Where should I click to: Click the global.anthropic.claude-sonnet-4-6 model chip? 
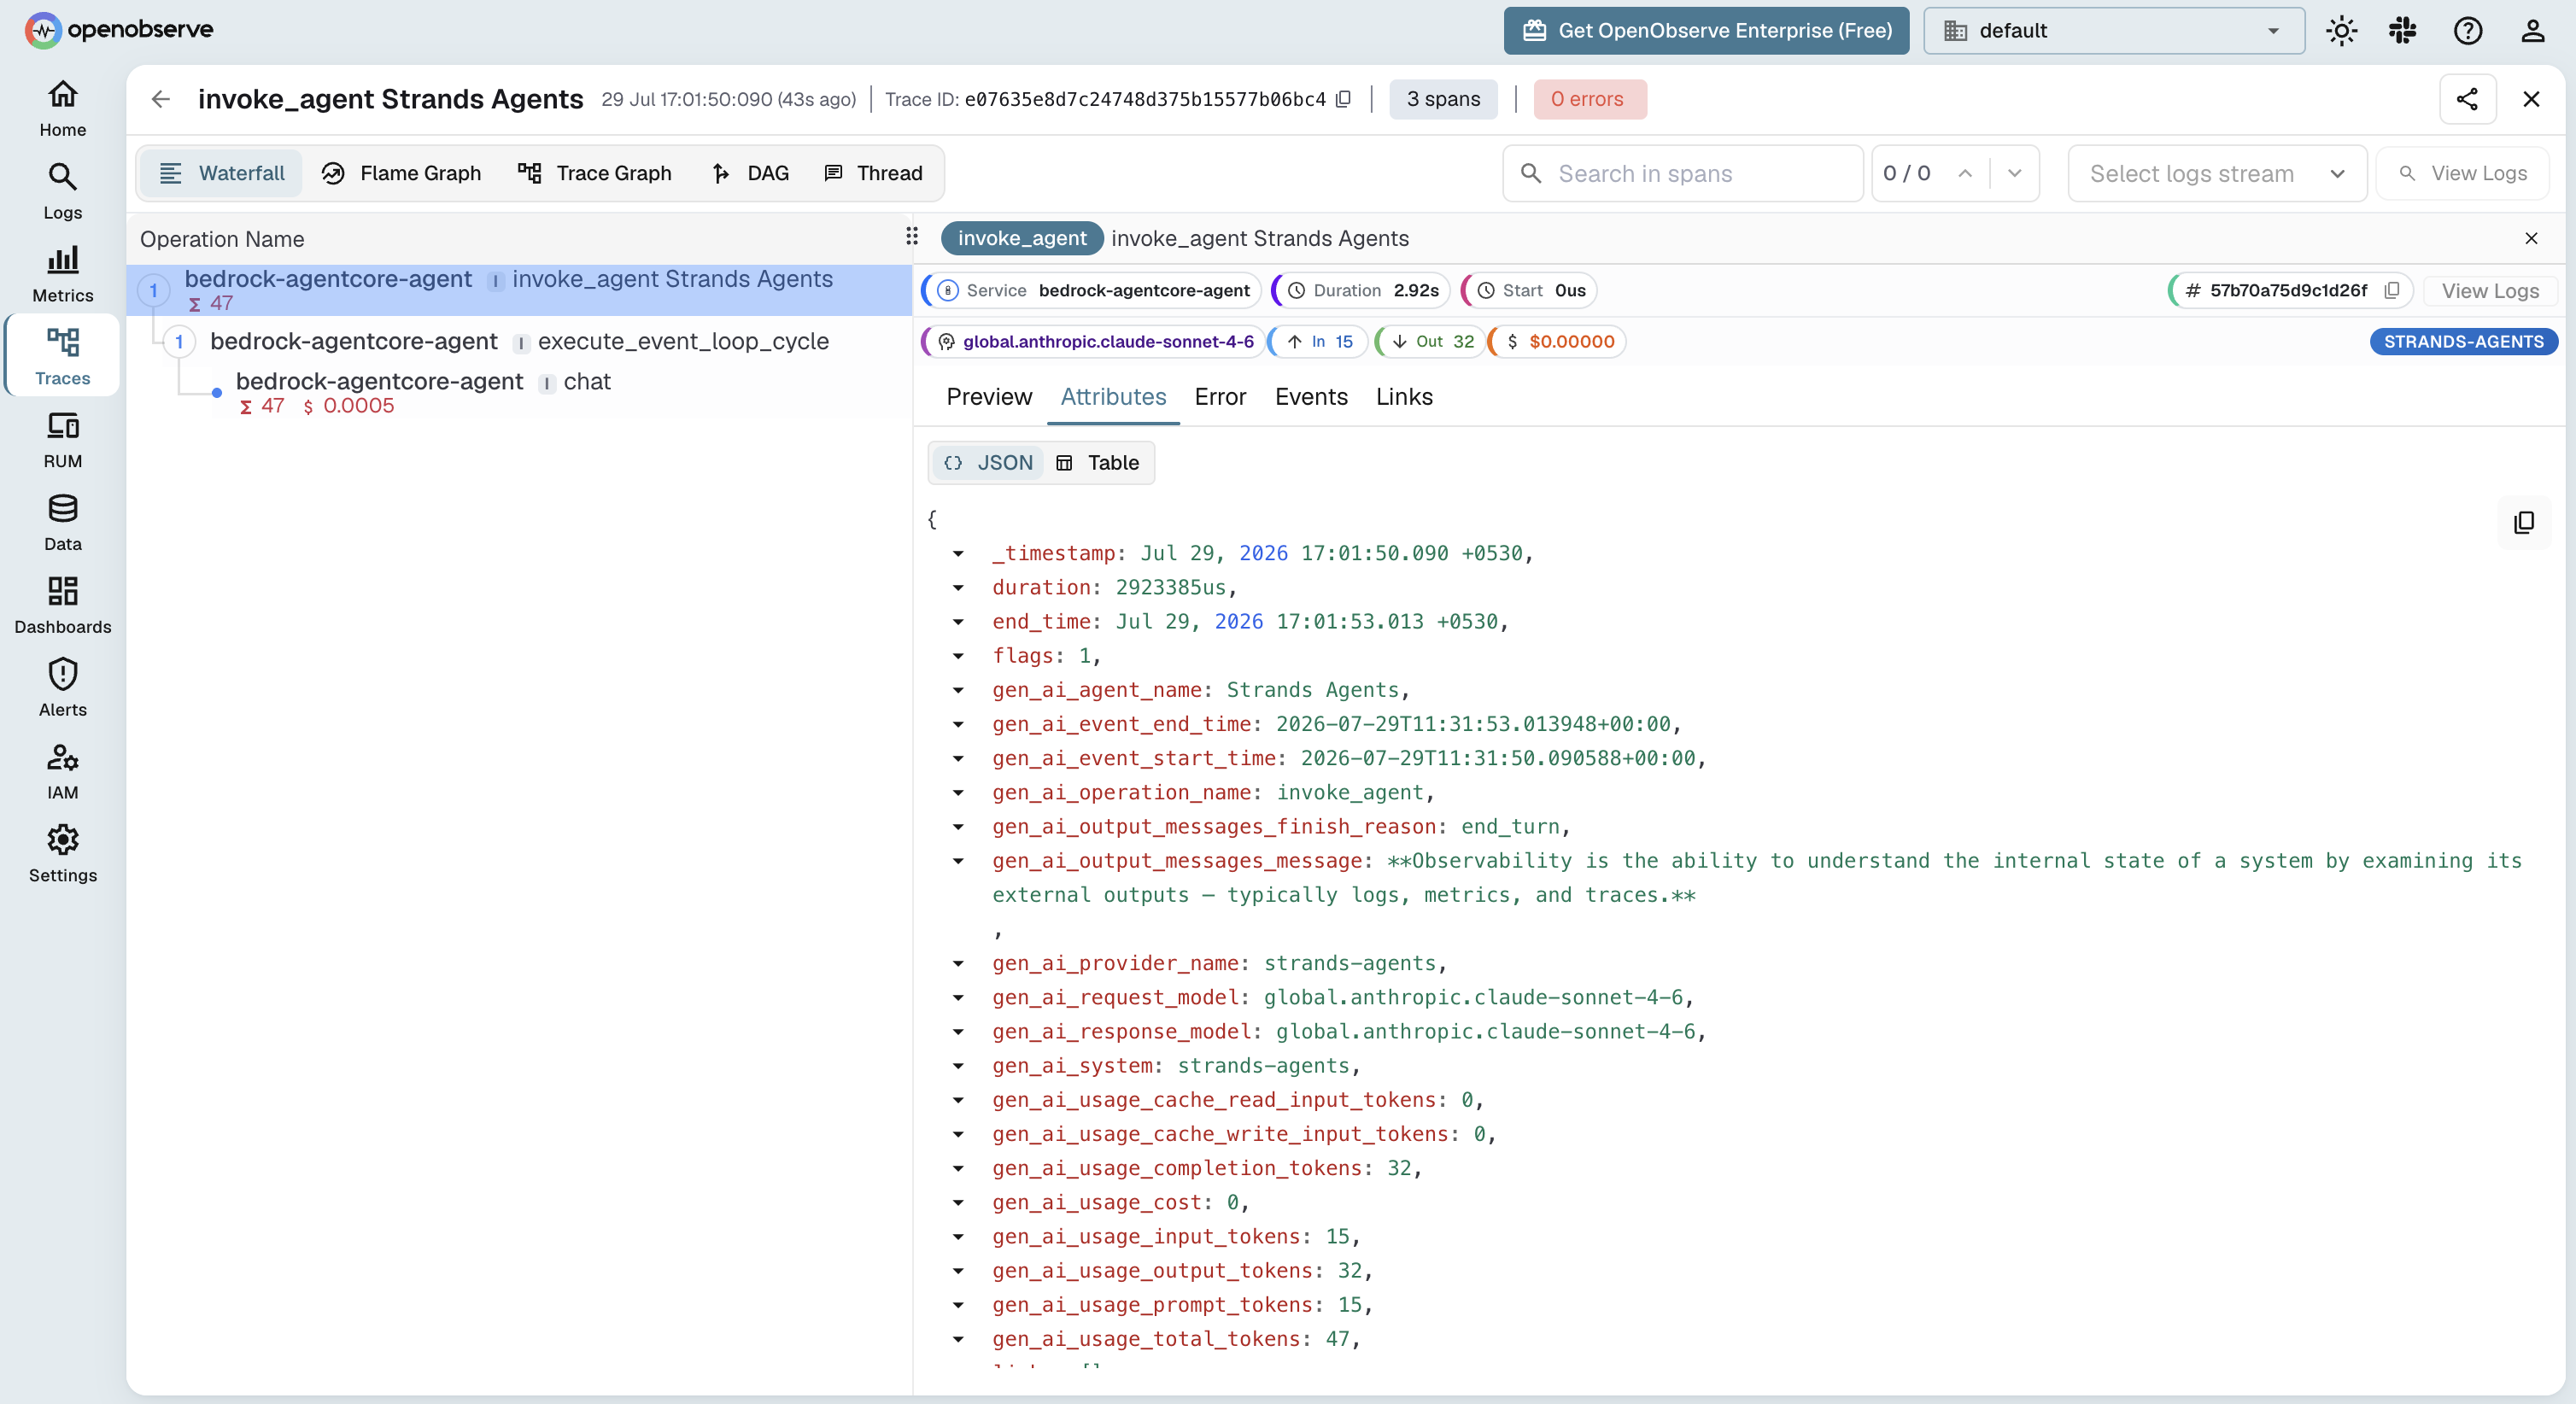click(1093, 342)
